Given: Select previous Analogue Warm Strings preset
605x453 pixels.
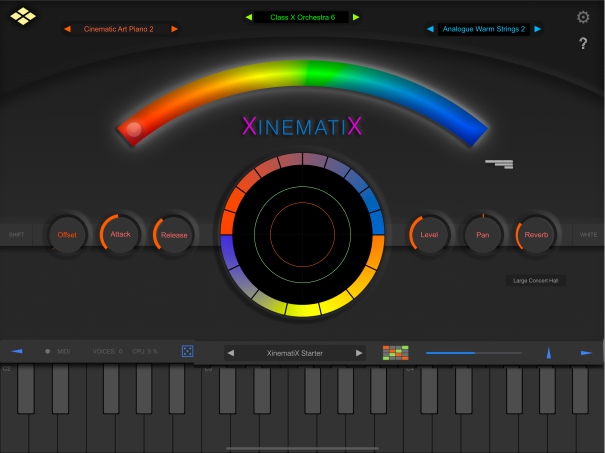Looking at the screenshot, I should click(x=431, y=29).
